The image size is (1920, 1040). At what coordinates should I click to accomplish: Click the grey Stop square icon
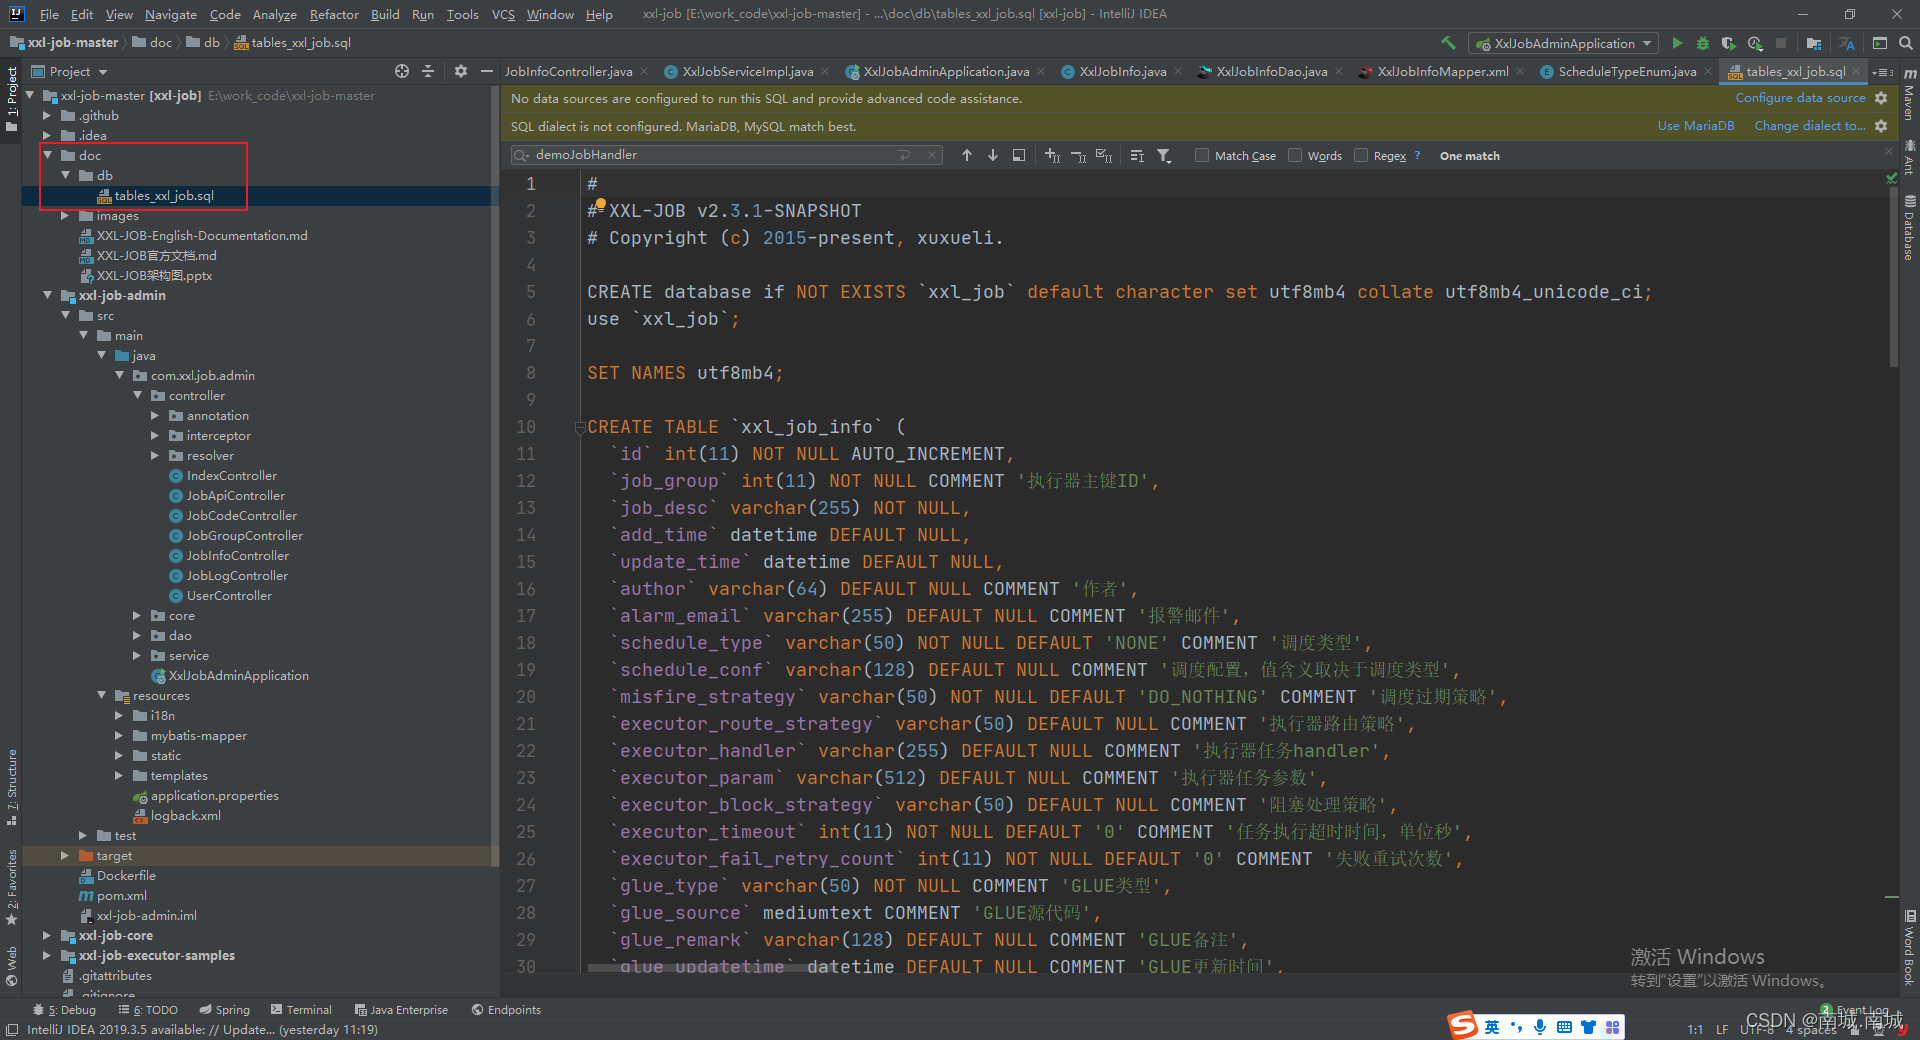1781,43
